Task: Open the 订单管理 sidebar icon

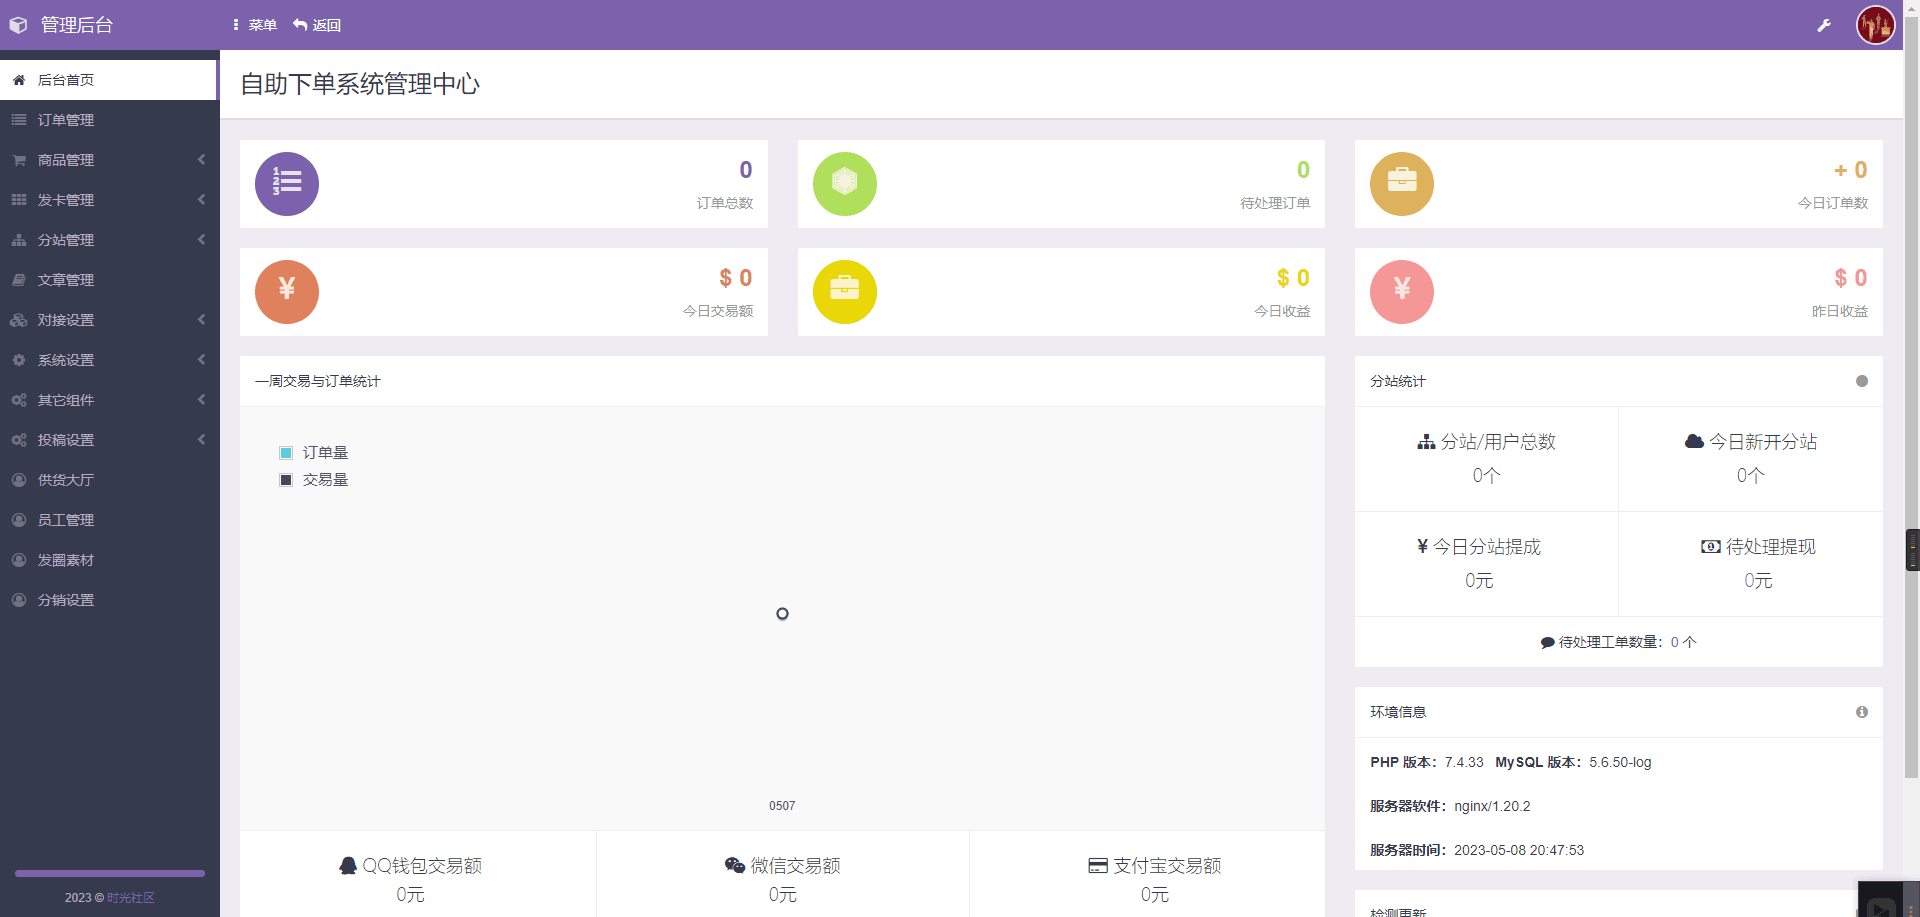Action: [18, 119]
